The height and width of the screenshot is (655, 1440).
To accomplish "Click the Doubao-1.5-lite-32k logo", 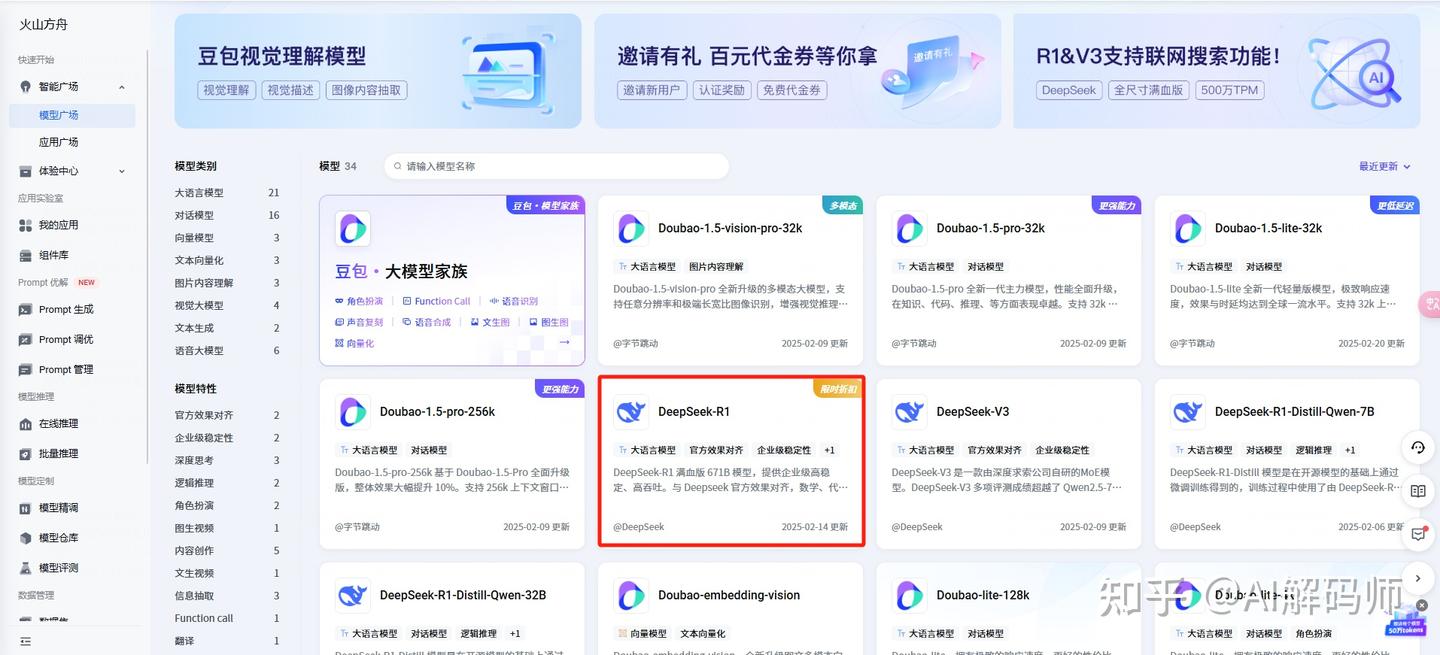I will pyautogui.click(x=1188, y=228).
